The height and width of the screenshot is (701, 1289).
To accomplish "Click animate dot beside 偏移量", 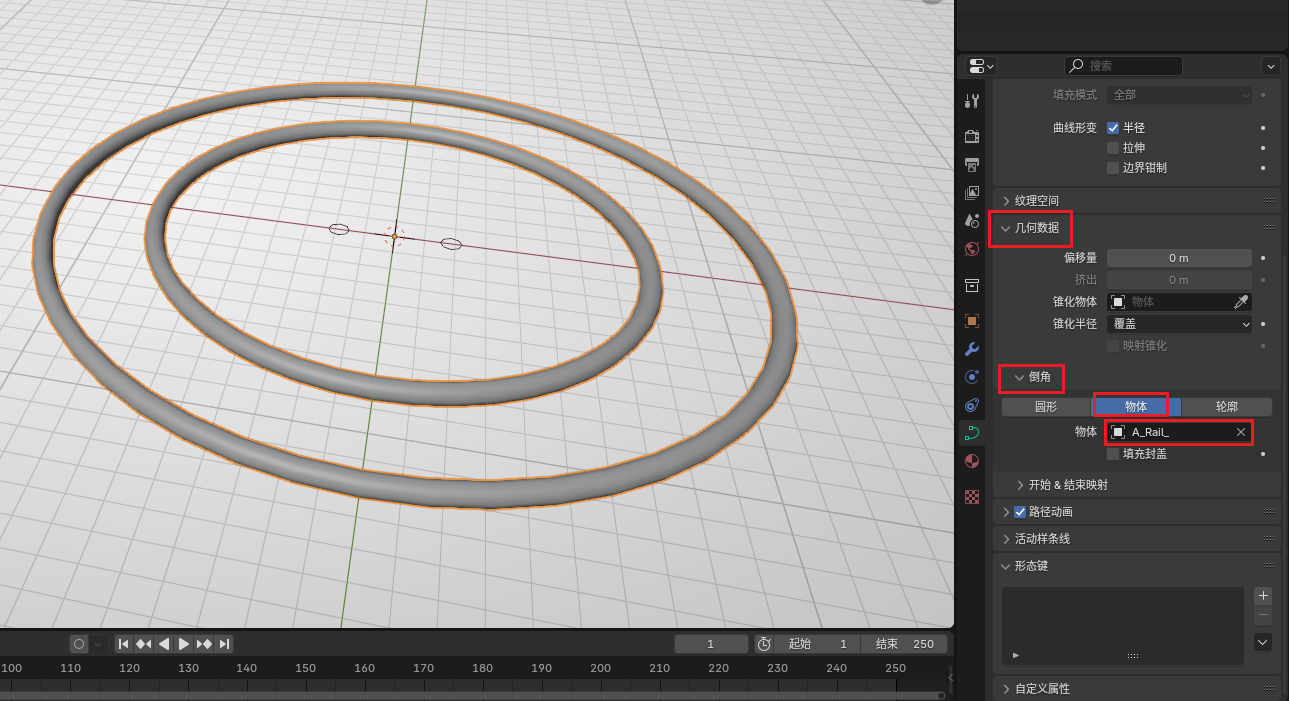I will click(1264, 258).
